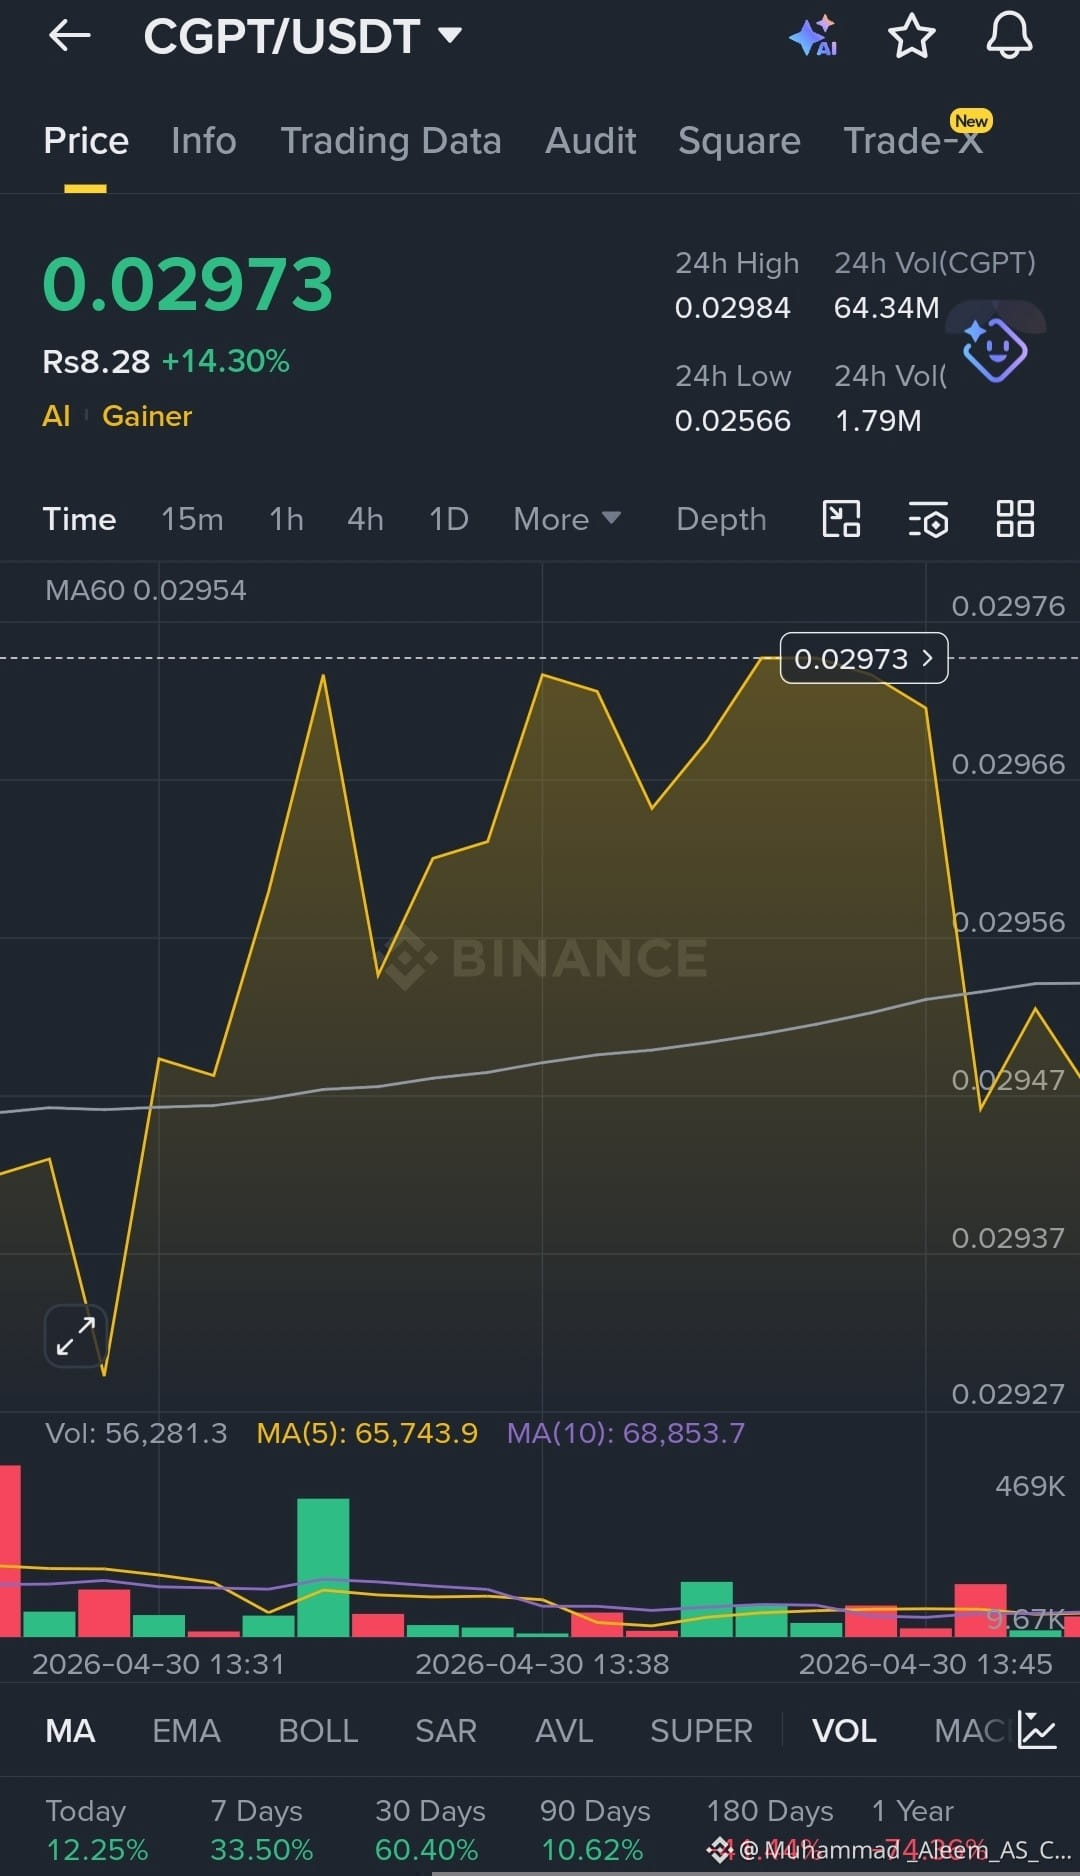Tap the +14.30% change value
This screenshot has height=1876, width=1080.
coord(226,361)
